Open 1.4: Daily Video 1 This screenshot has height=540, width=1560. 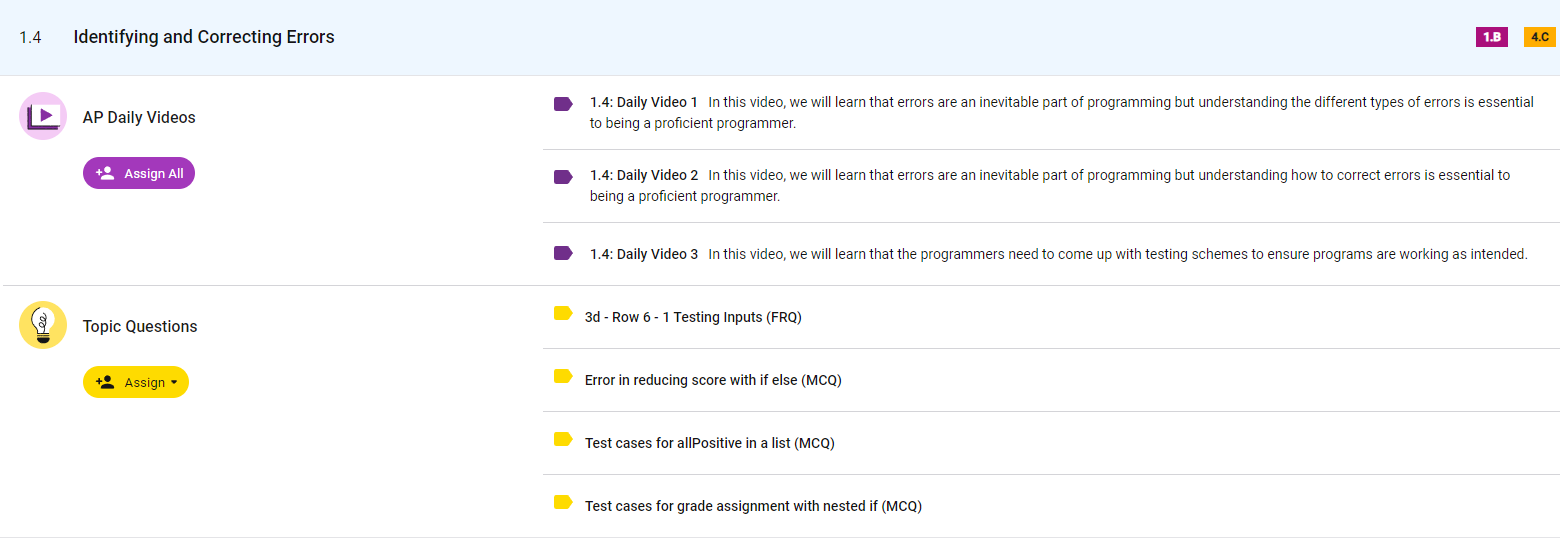(x=644, y=102)
